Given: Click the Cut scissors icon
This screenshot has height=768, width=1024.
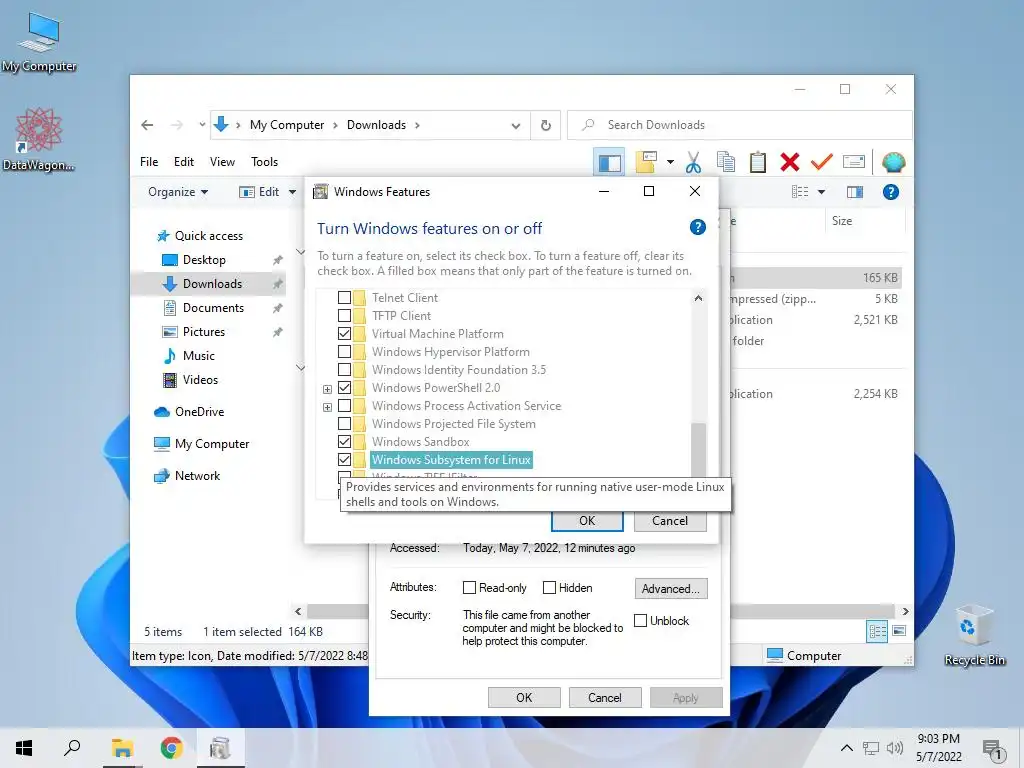Looking at the screenshot, I should [694, 162].
